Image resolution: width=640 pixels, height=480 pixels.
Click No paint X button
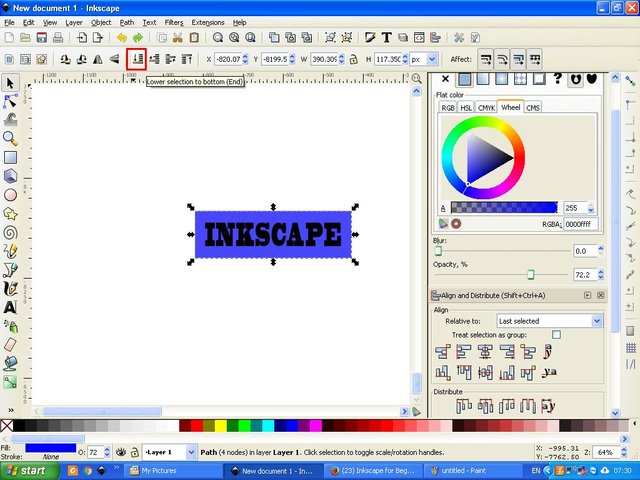pyautogui.click(x=445, y=79)
